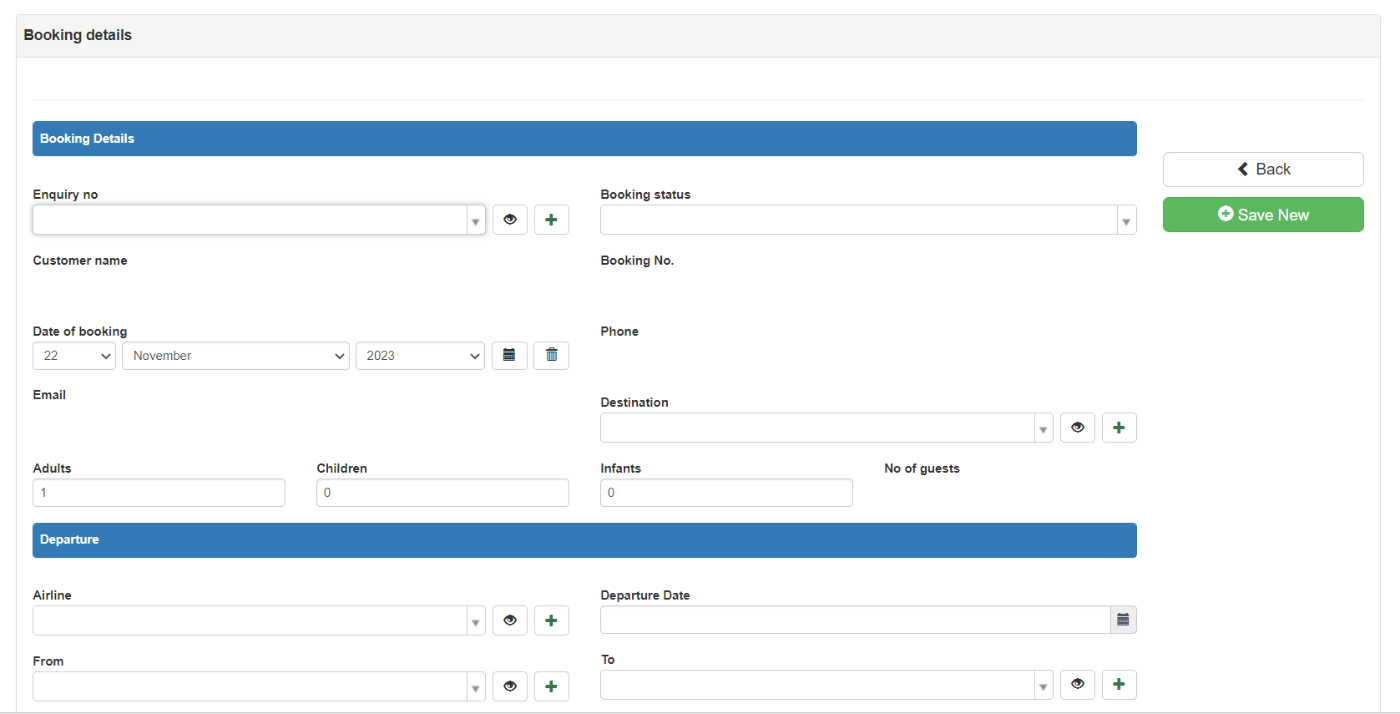Viewport: 1400px width, 714px height.
Task: Select the blue Booking Details section header
Action: (x=584, y=139)
